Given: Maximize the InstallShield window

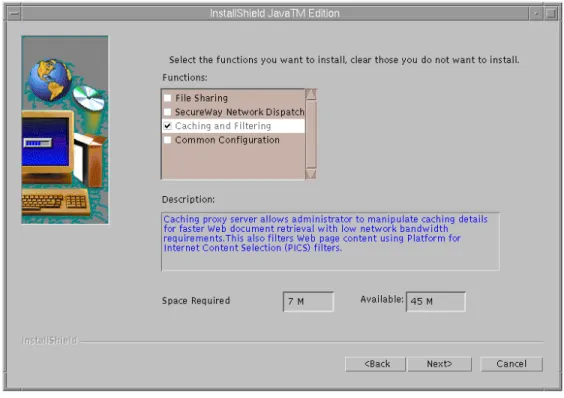Looking at the screenshot, I should click(x=550, y=14).
